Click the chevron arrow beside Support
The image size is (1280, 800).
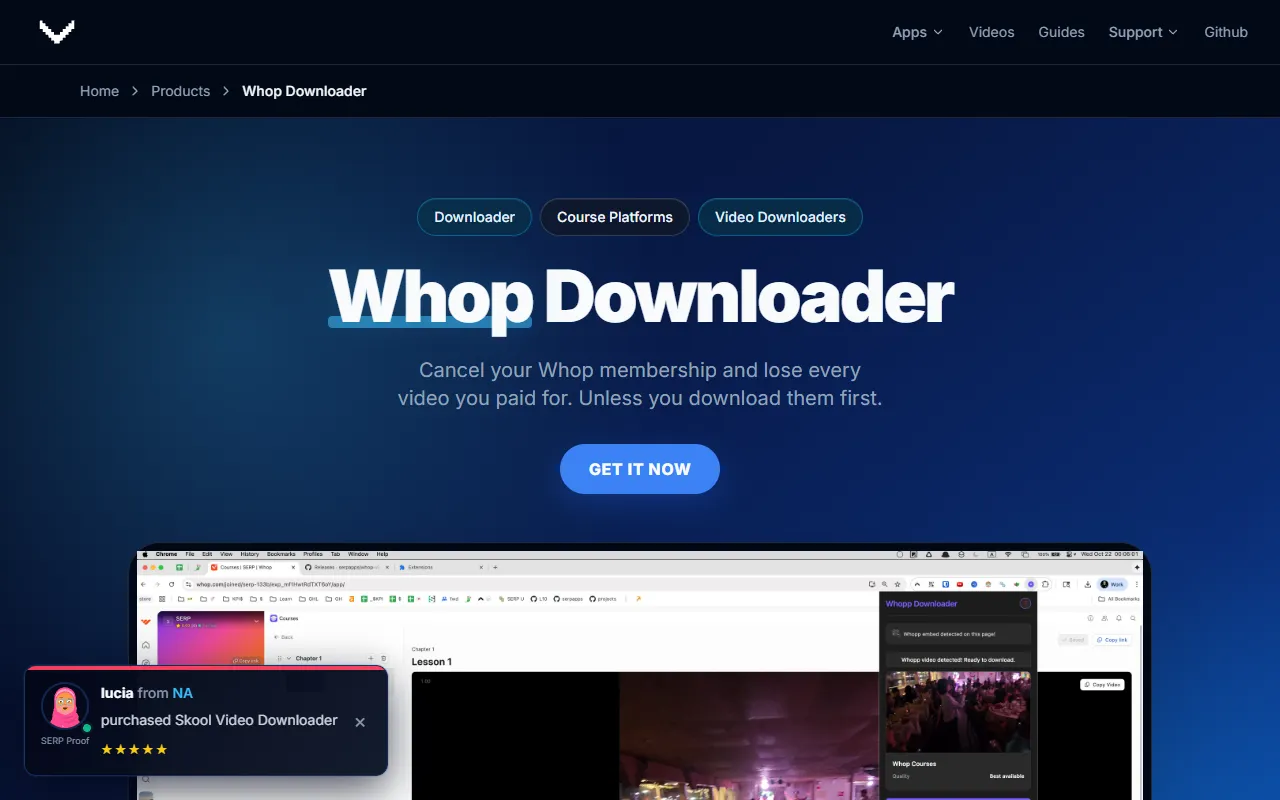(x=1173, y=33)
